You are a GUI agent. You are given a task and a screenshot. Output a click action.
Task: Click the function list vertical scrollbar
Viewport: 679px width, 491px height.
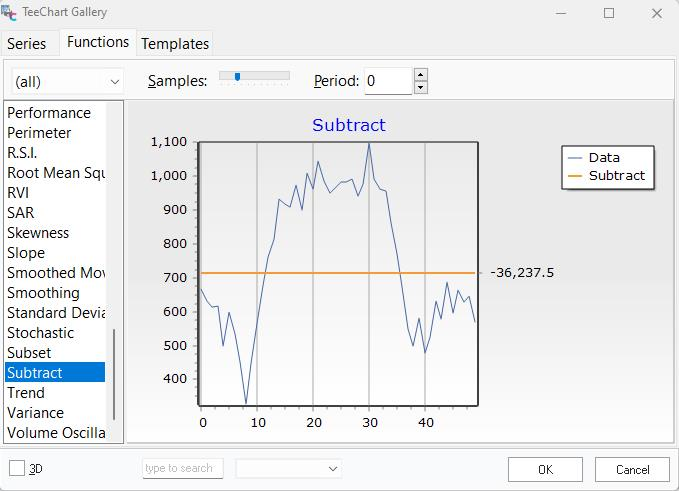[115, 375]
